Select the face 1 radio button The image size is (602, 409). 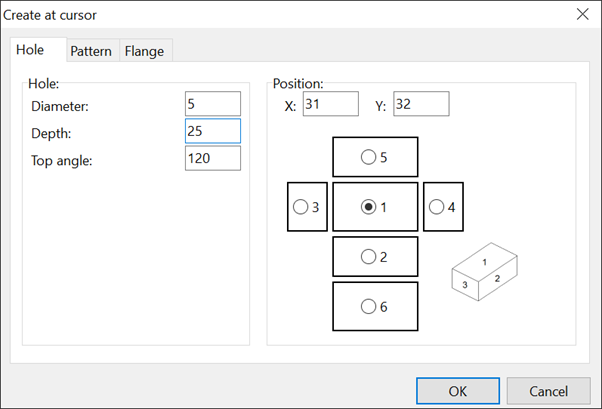click(374, 207)
